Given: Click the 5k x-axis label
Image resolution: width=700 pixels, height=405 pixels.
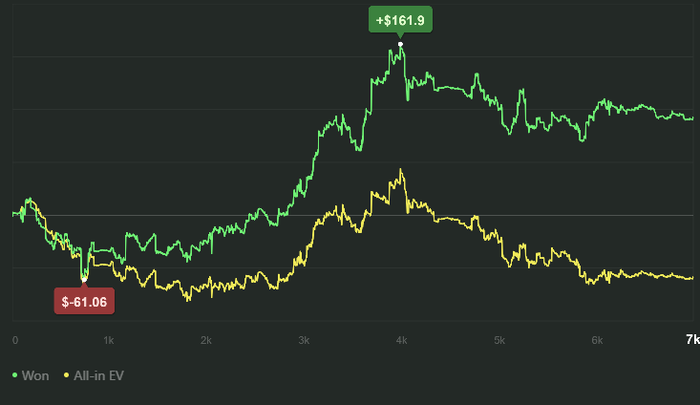Looking at the screenshot, I should point(500,340).
